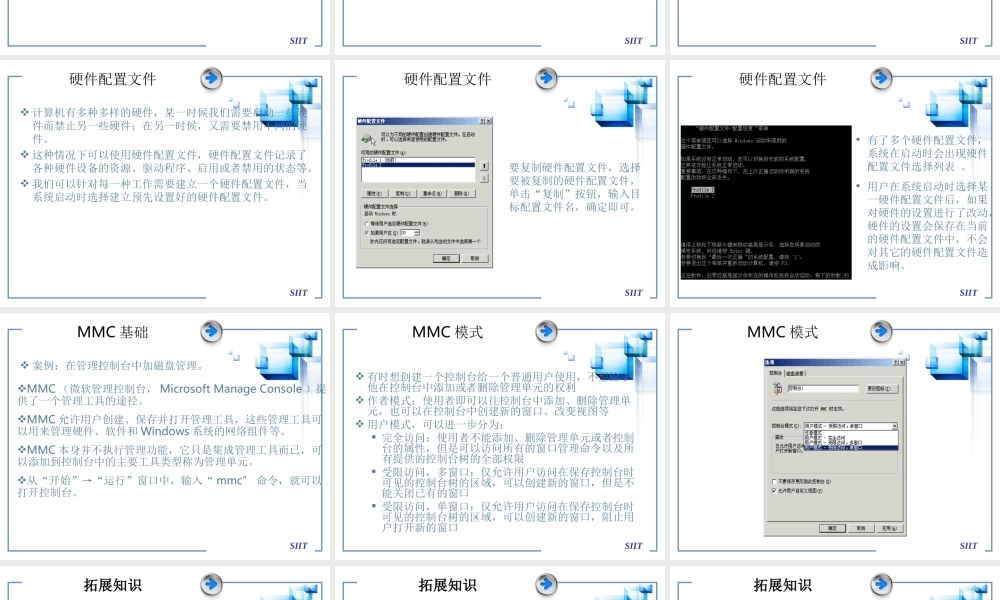Click bullet starting 作者模式
This screenshot has width=1000, height=600.
[494, 406]
